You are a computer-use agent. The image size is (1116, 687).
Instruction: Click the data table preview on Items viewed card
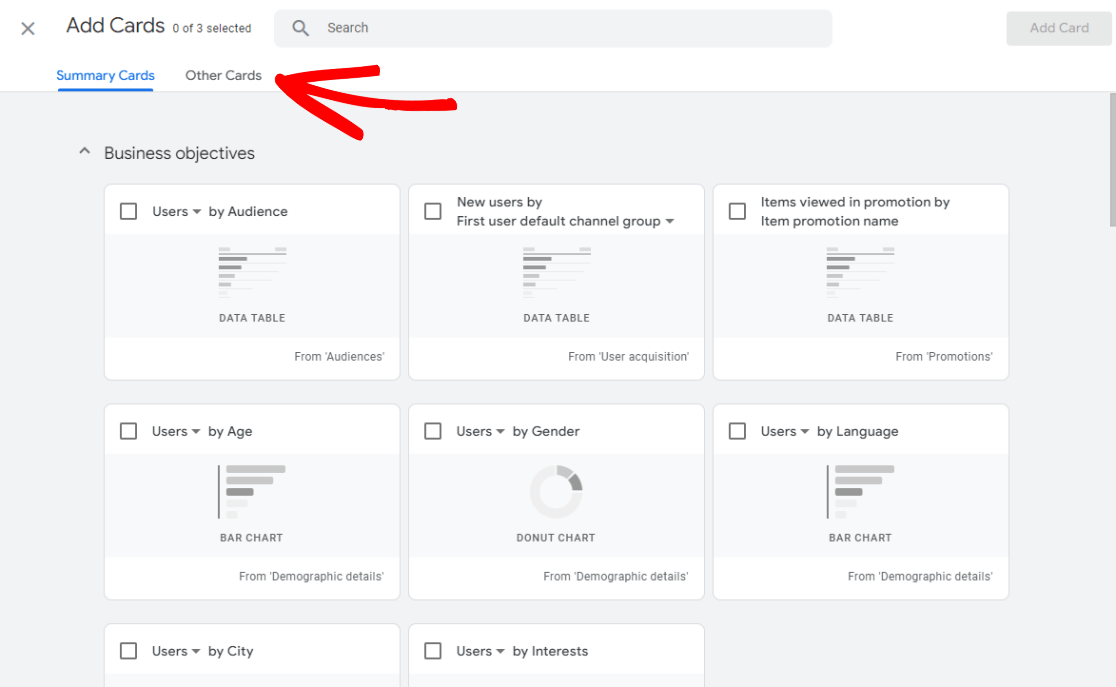pyautogui.click(x=860, y=271)
